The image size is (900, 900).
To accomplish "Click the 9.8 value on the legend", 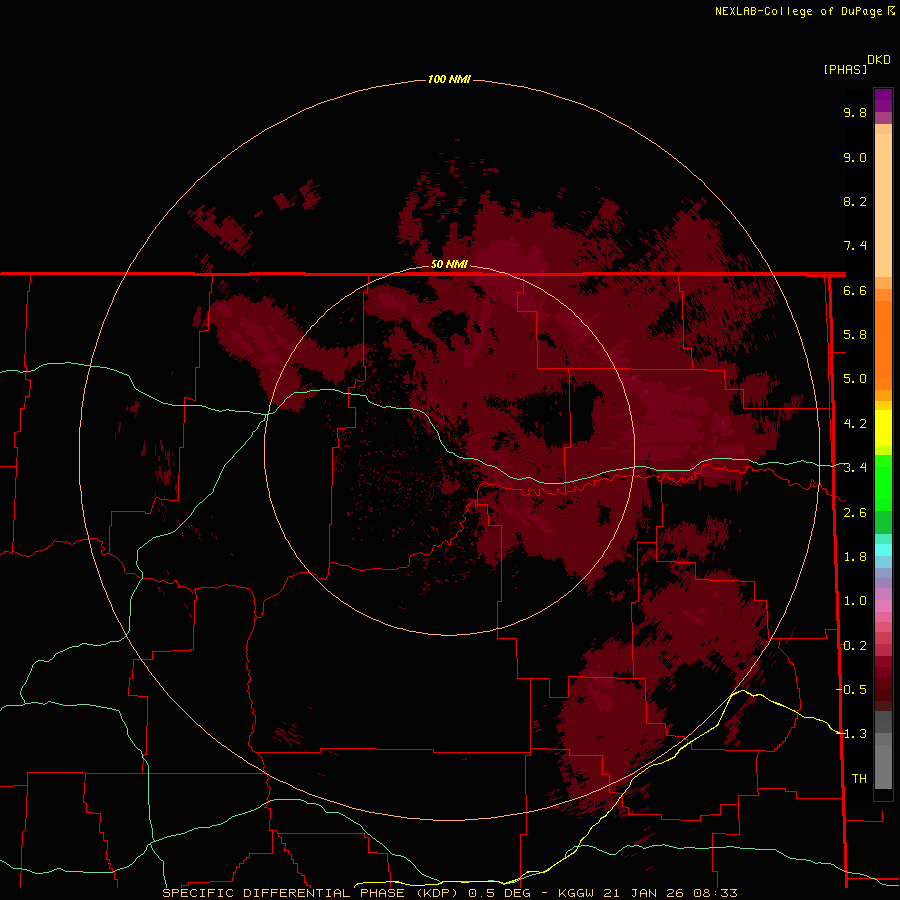I will click(x=855, y=112).
